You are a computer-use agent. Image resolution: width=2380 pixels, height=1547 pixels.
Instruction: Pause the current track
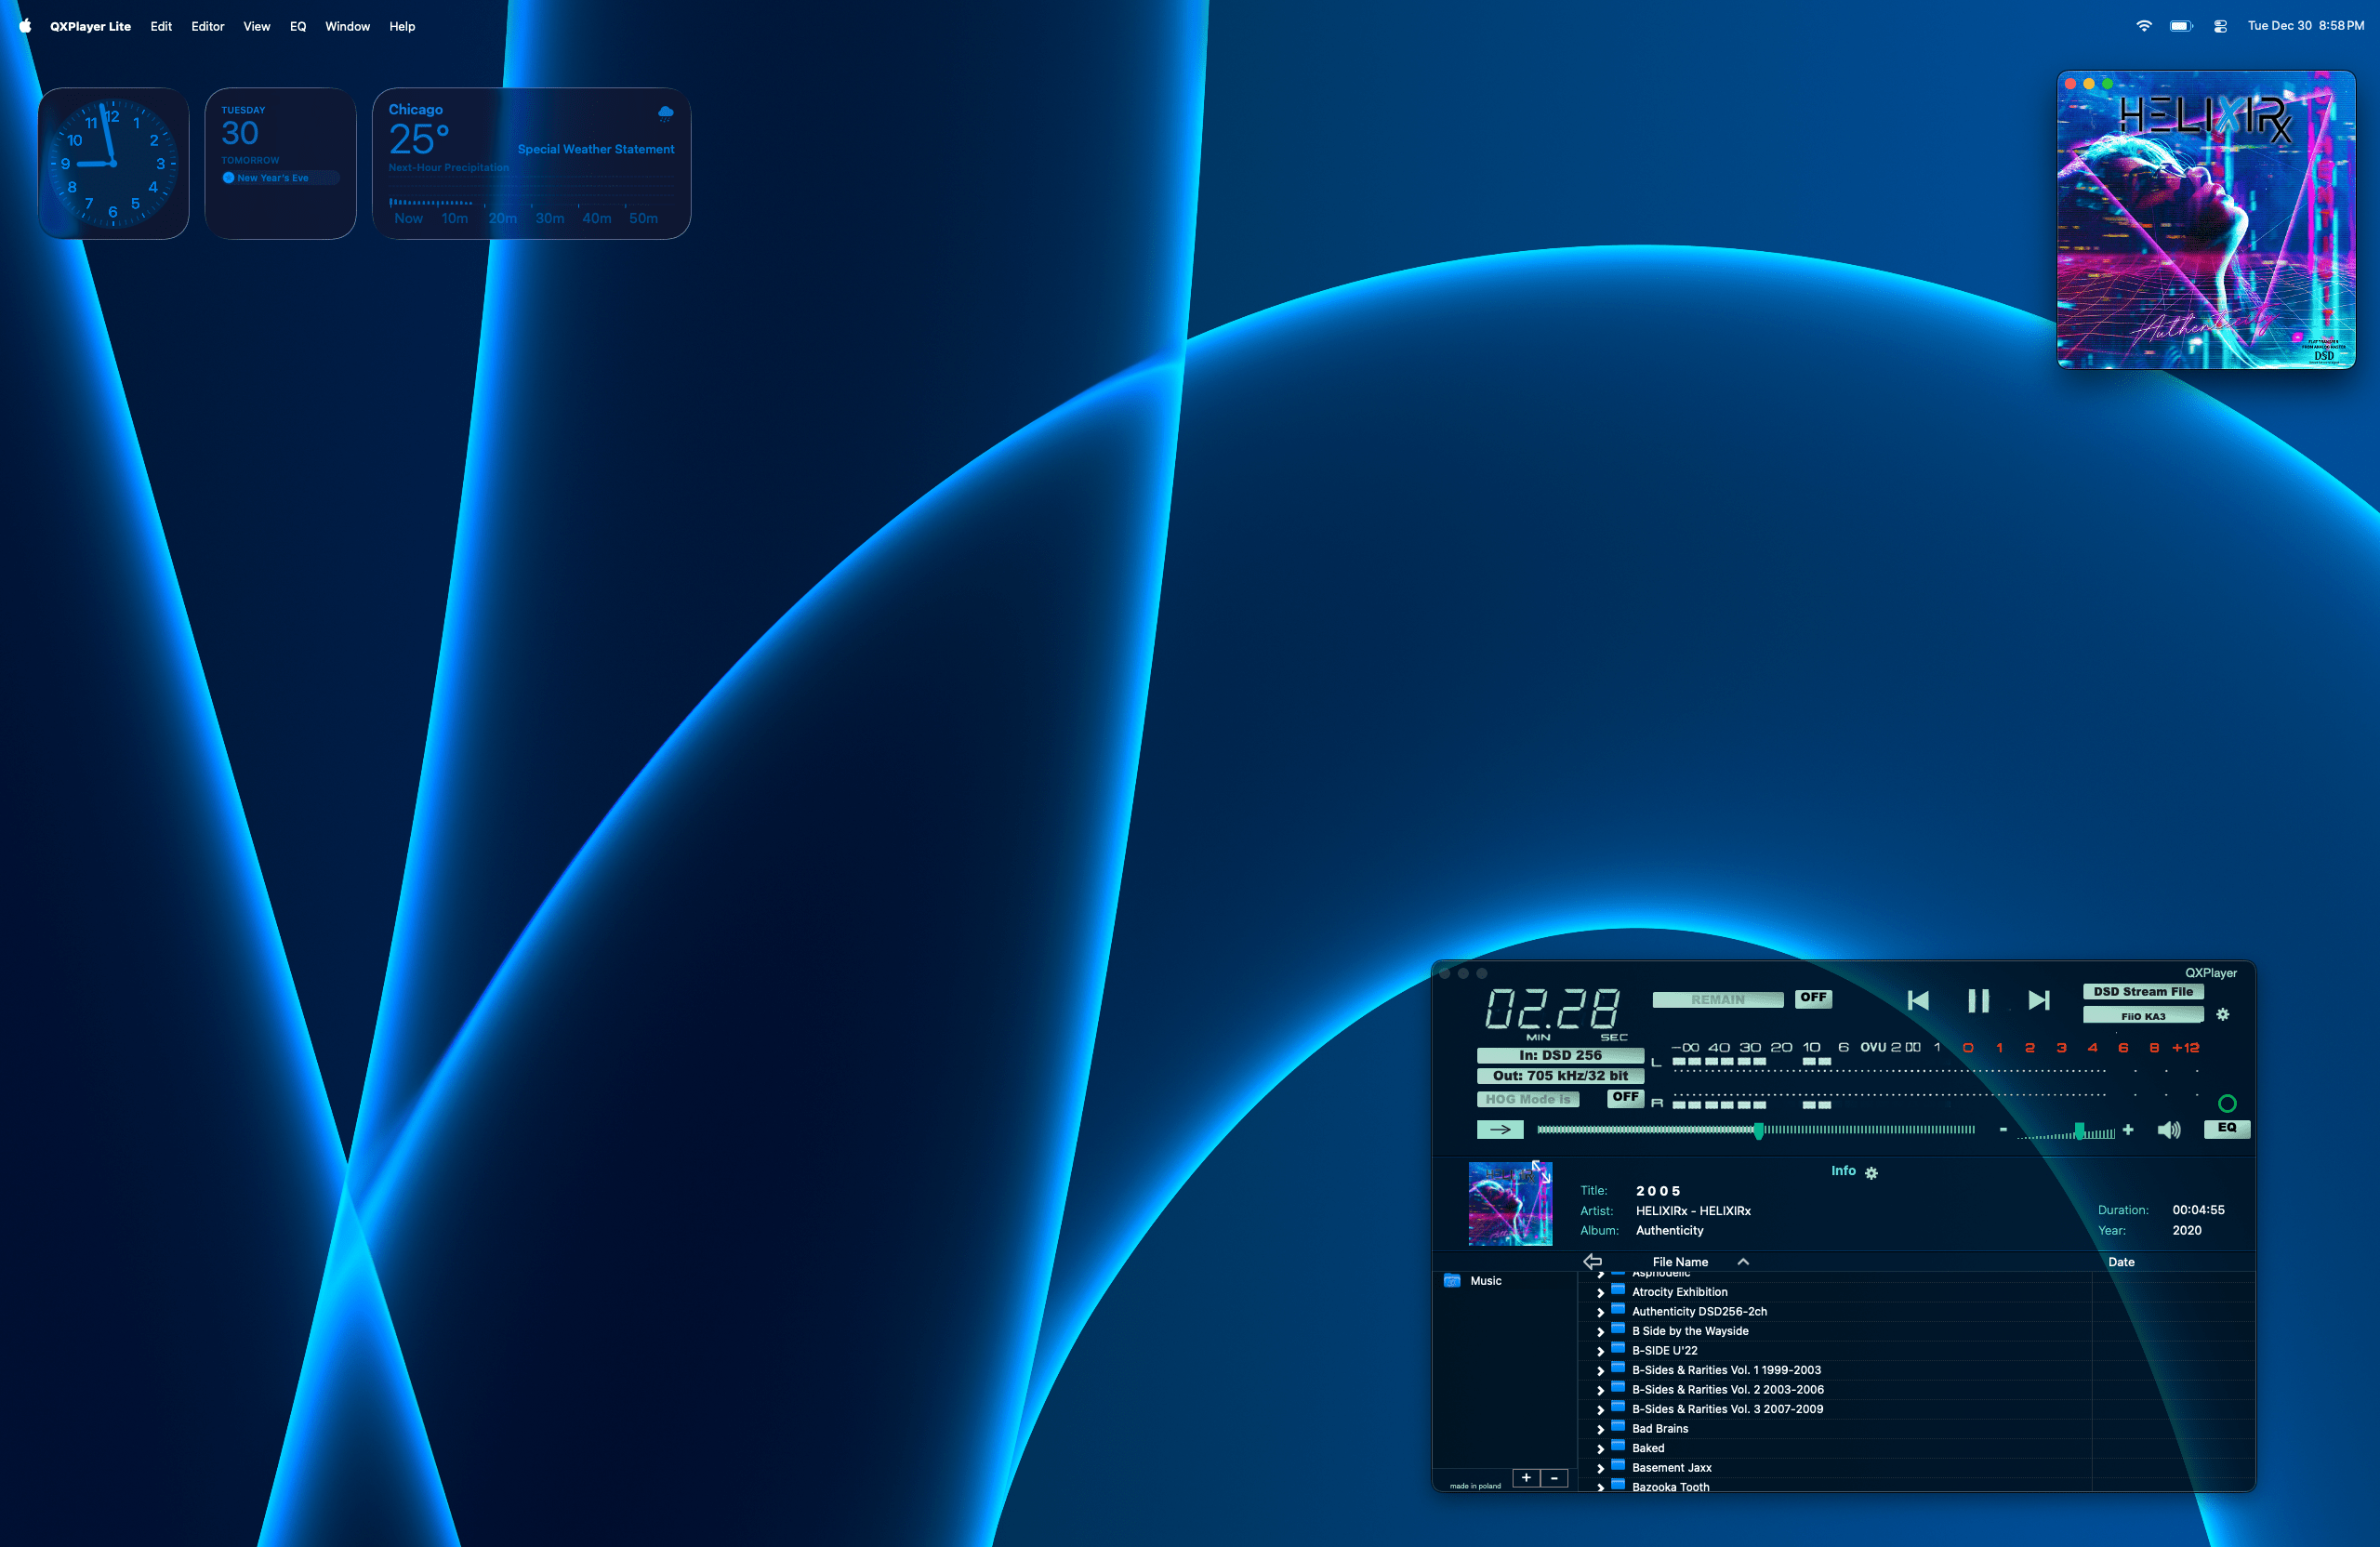point(1978,1001)
